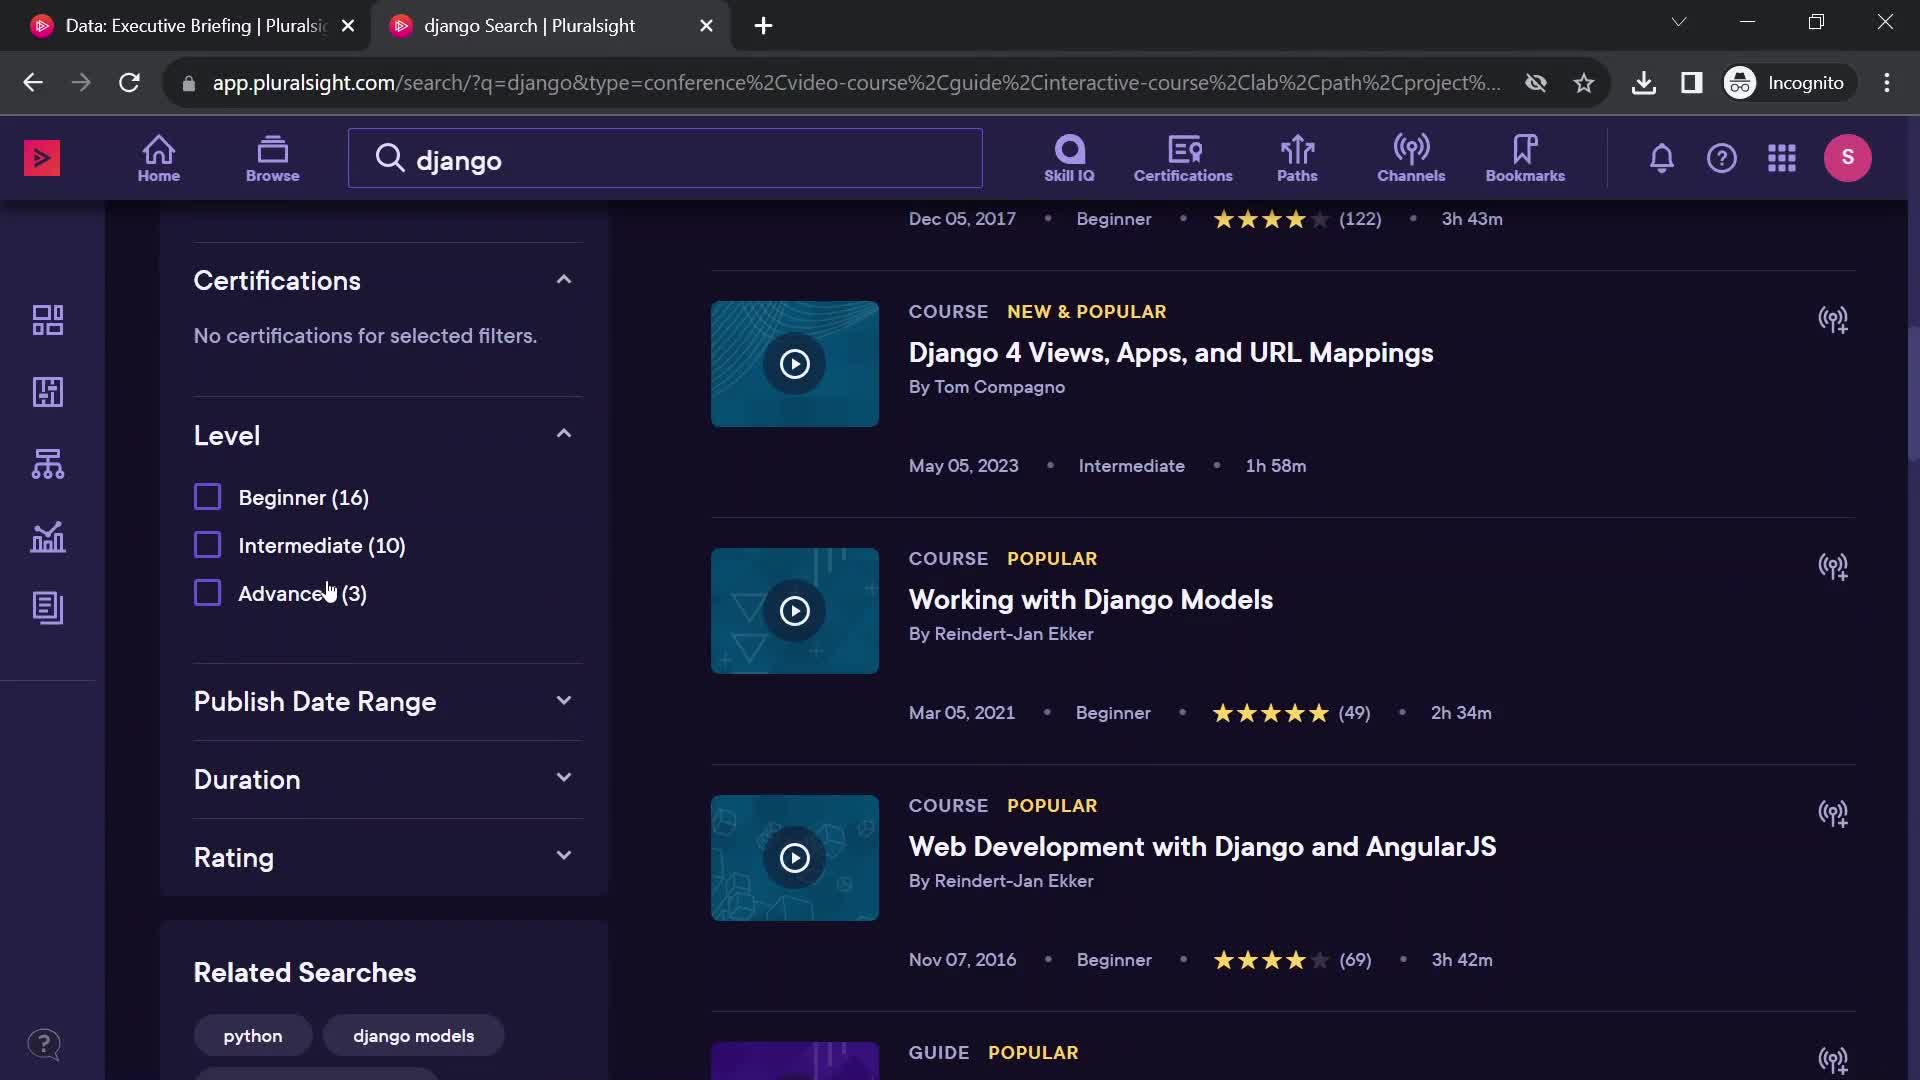Click the python related search button
The width and height of the screenshot is (1920, 1080).
pyautogui.click(x=252, y=1035)
